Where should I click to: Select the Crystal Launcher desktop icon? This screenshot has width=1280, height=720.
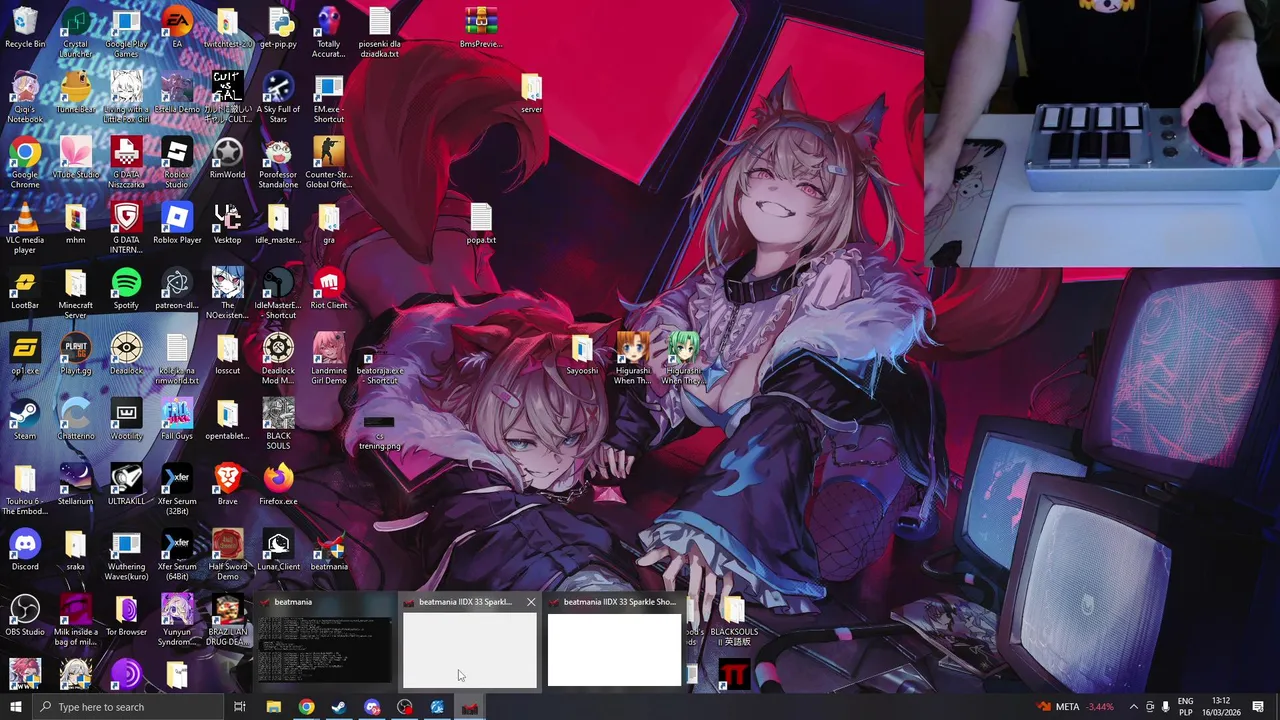[76, 33]
